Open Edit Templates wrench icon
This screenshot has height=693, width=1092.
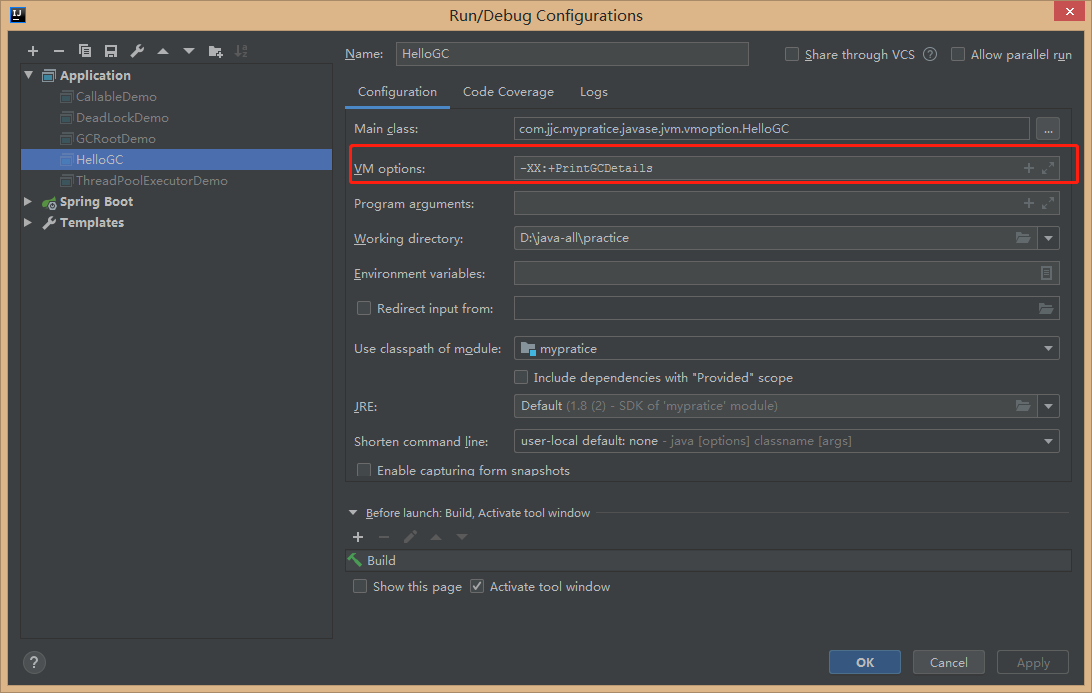pyautogui.click(x=137, y=51)
